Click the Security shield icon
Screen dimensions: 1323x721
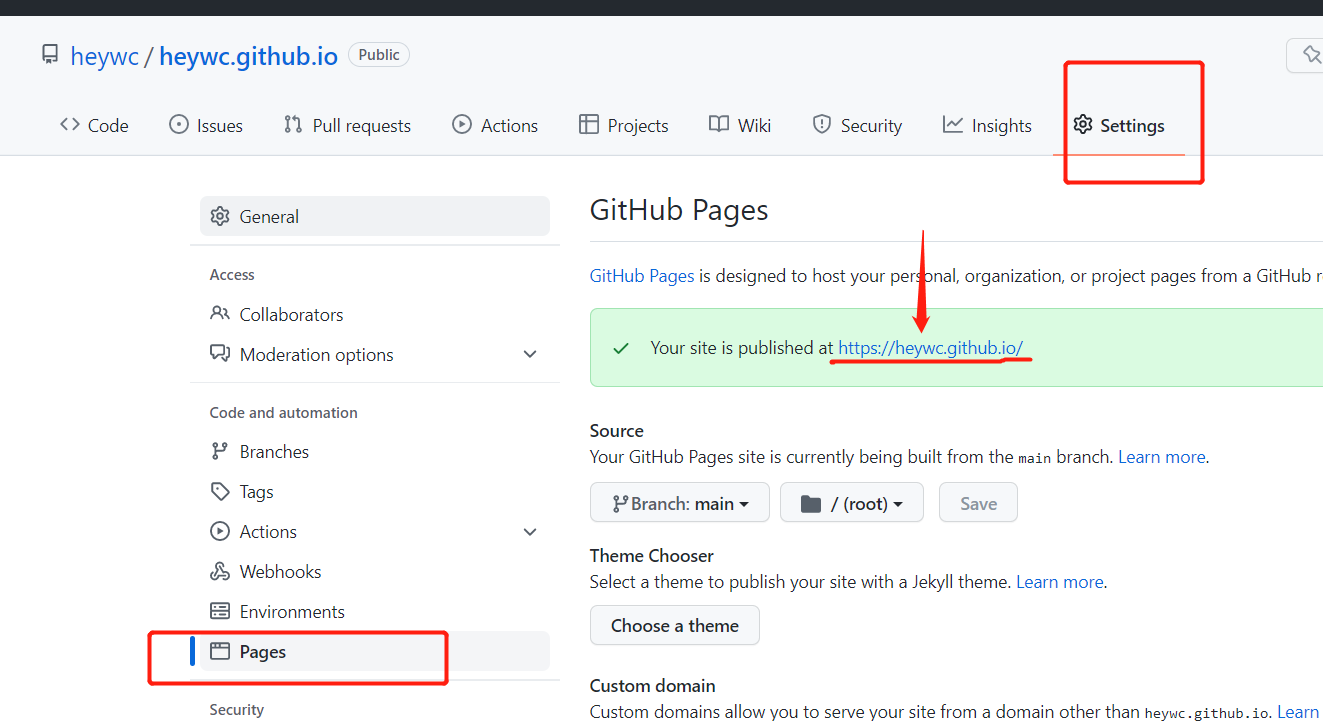coord(822,124)
